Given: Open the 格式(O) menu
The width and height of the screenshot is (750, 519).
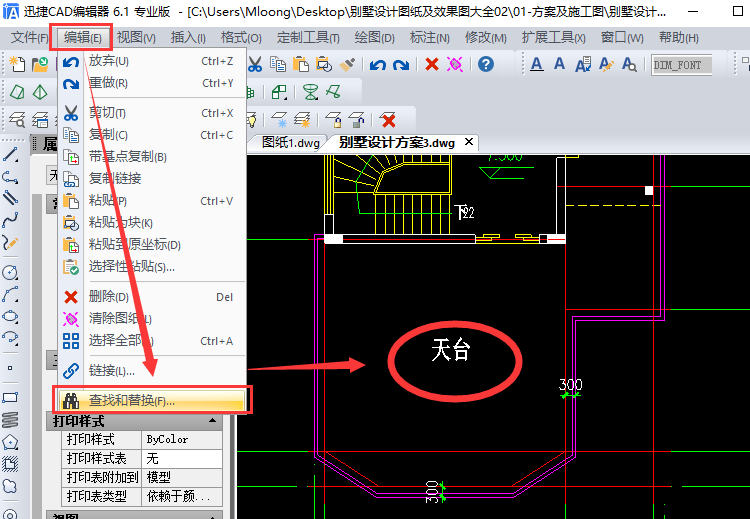Looking at the screenshot, I should click(x=241, y=37).
